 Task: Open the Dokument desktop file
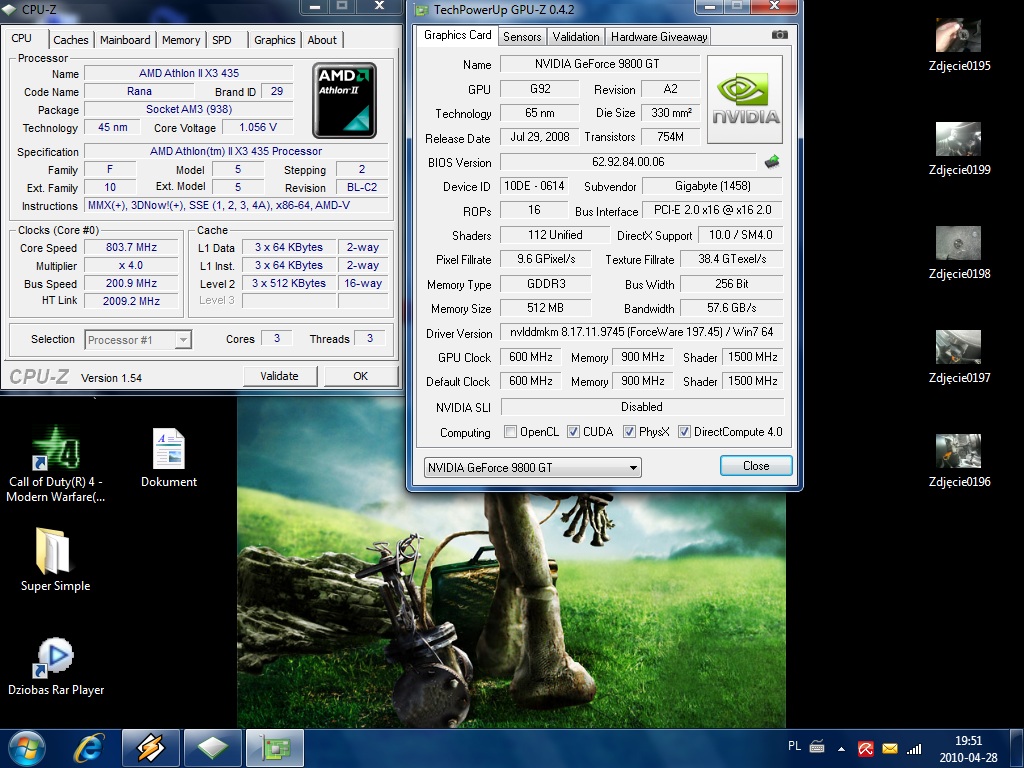click(x=169, y=449)
